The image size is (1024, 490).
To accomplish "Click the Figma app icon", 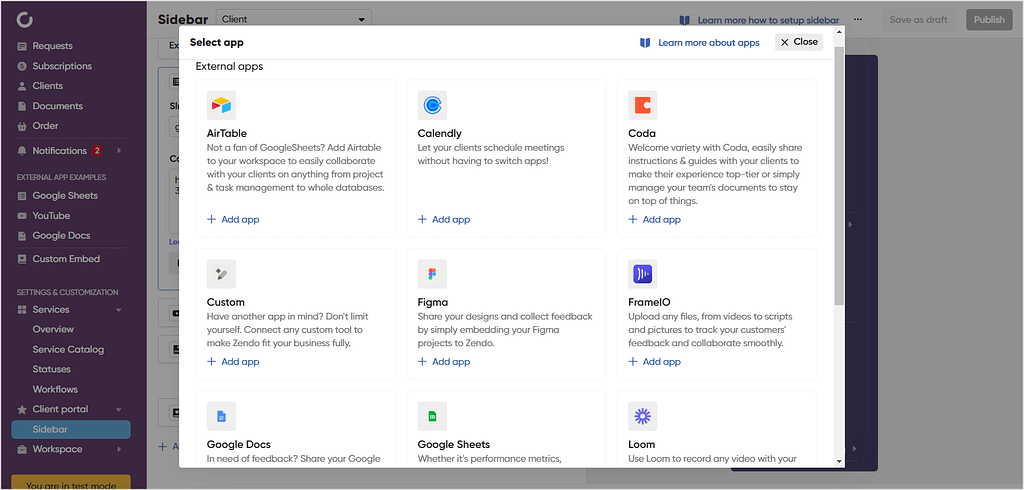I will [x=432, y=274].
